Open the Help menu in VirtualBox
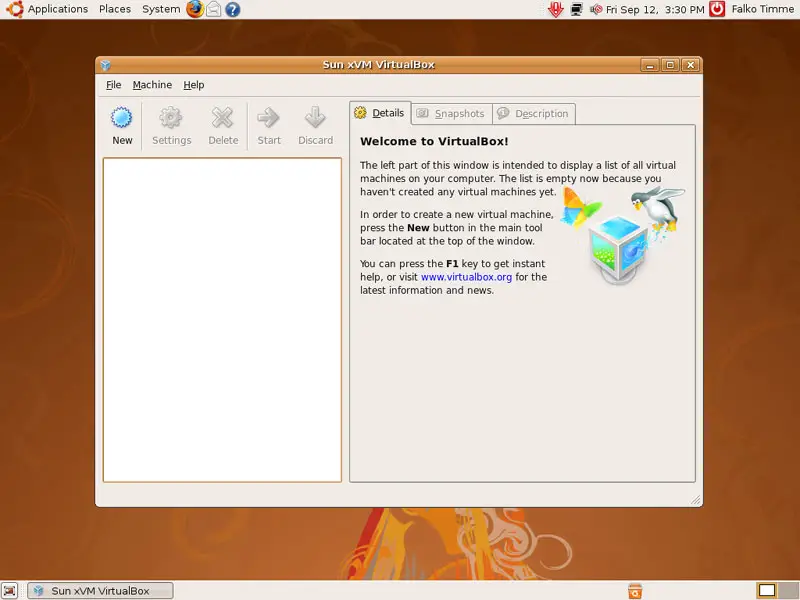 pos(193,85)
